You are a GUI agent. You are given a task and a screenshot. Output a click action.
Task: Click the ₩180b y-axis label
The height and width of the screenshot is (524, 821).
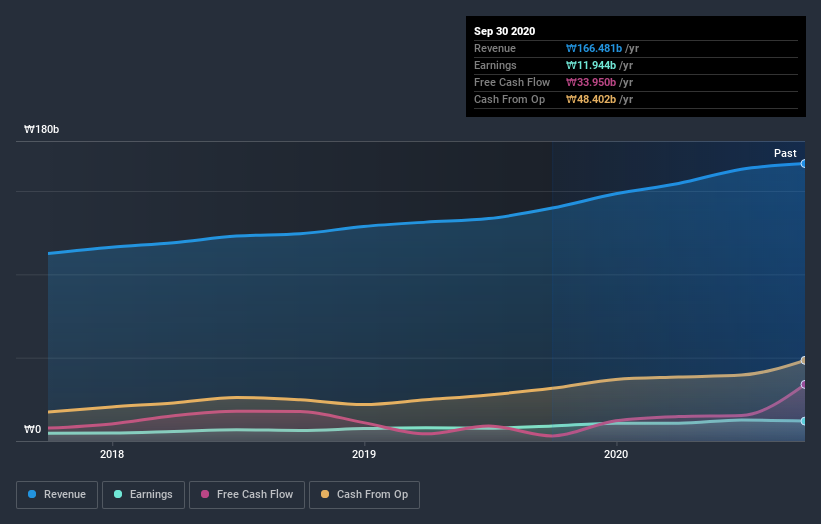[x=41, y=129]
